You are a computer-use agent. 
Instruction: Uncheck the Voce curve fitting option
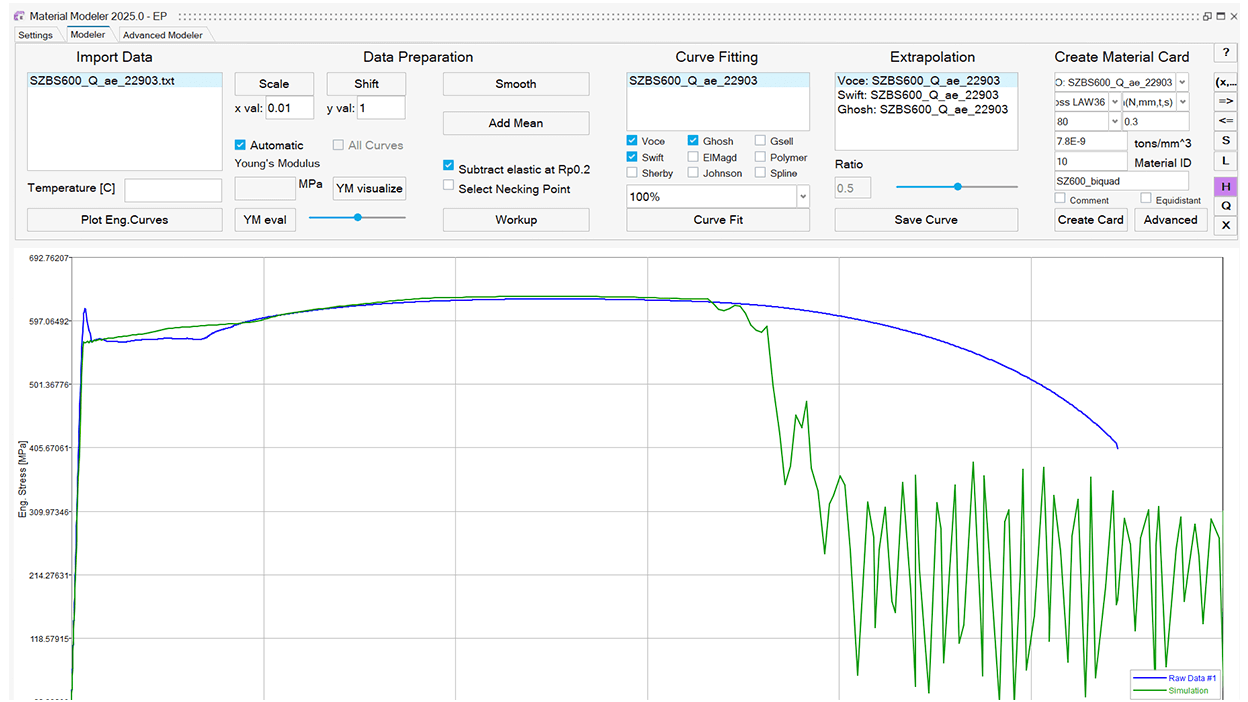click(x=633, y=141)
